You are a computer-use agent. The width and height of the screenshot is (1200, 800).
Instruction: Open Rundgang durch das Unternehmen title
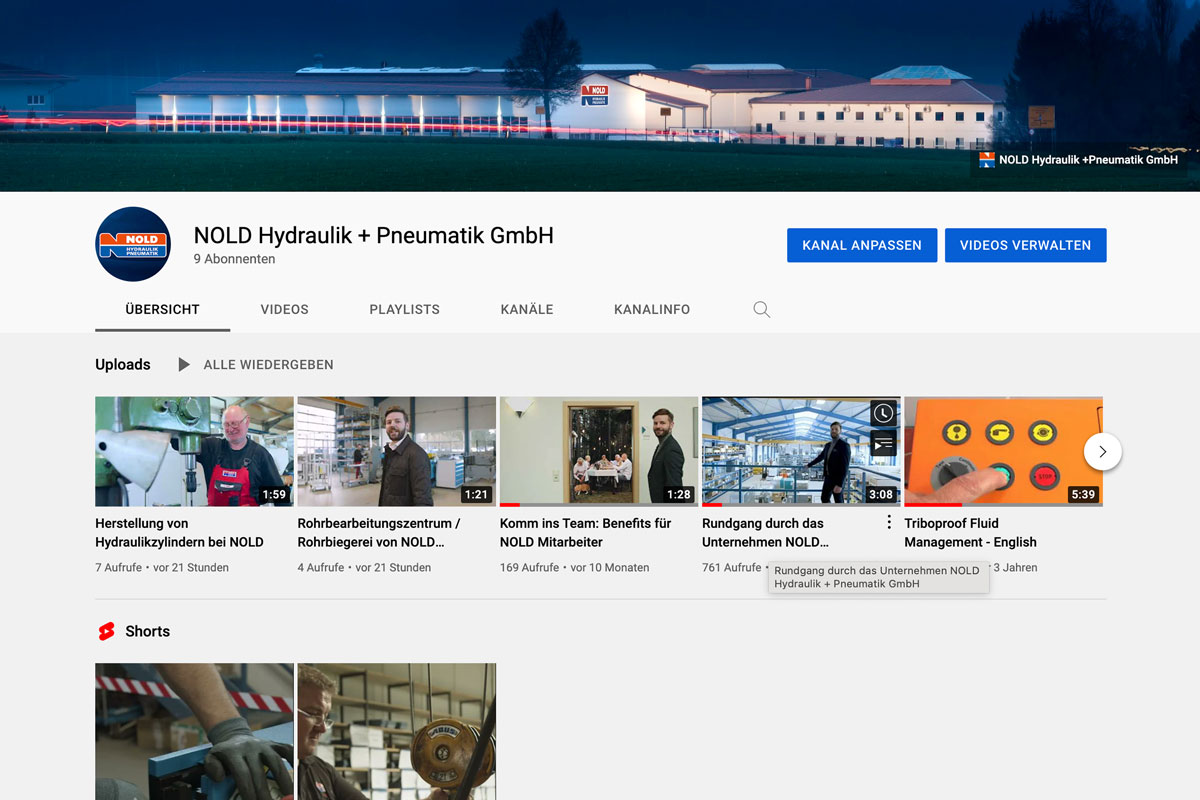pyautogui.click(x=766, y=533)
